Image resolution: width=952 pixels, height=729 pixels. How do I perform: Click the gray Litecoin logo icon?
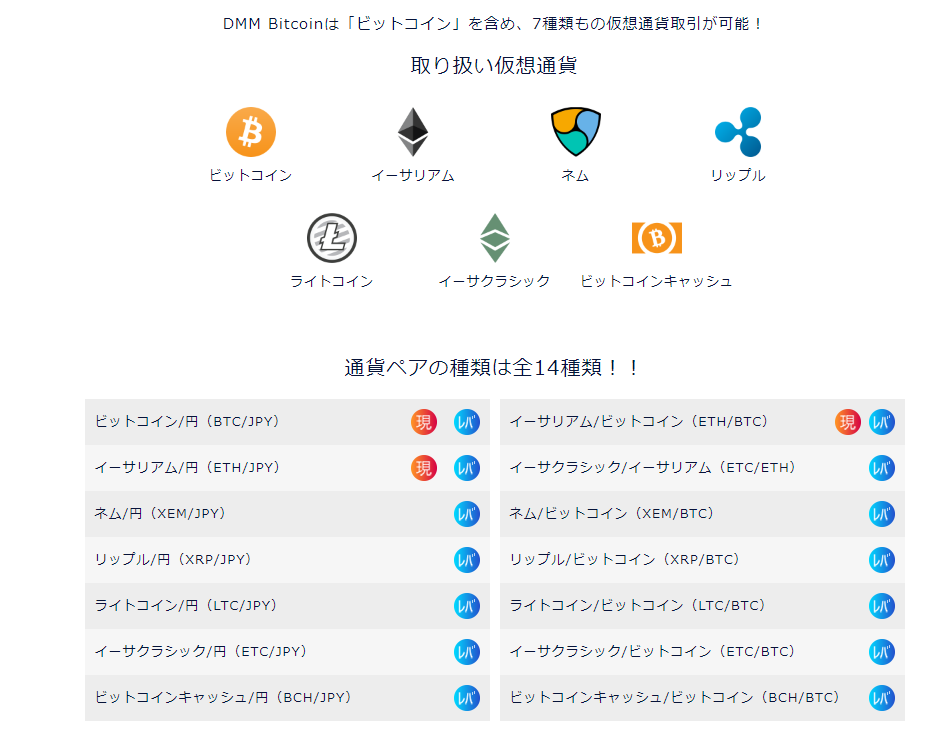[x=331, y=238]
